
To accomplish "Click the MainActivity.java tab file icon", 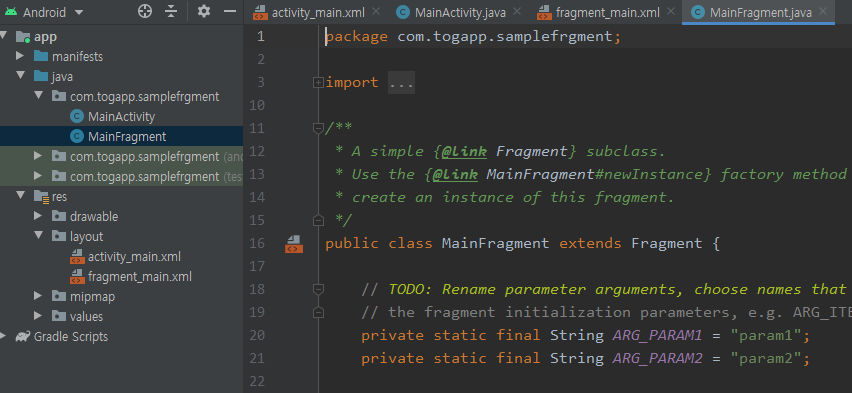I will 403,12.
